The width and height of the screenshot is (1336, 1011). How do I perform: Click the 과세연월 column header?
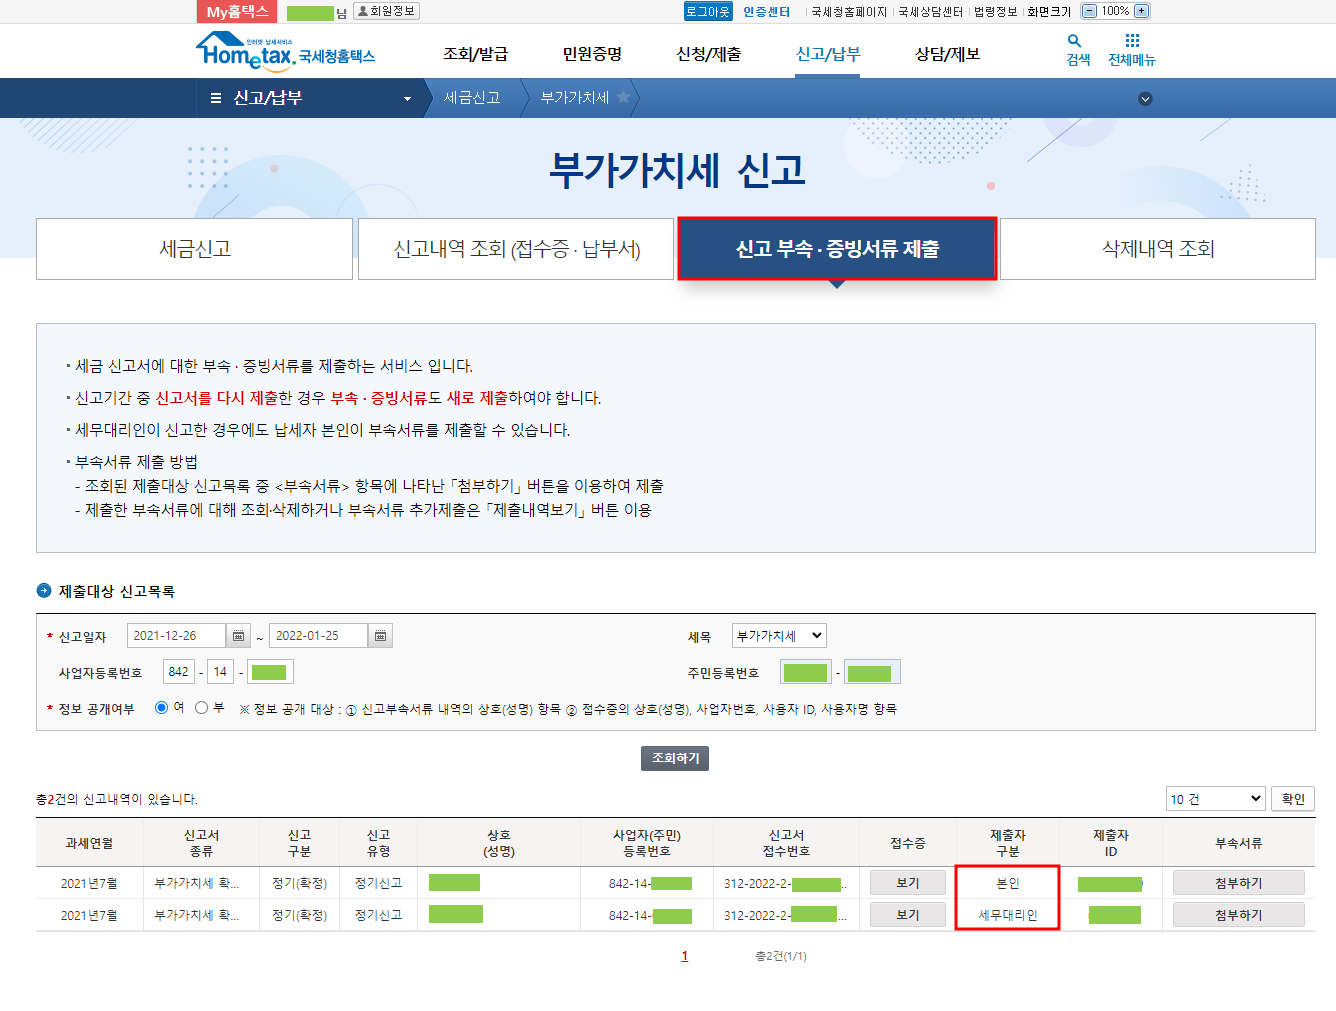[89, 843]
